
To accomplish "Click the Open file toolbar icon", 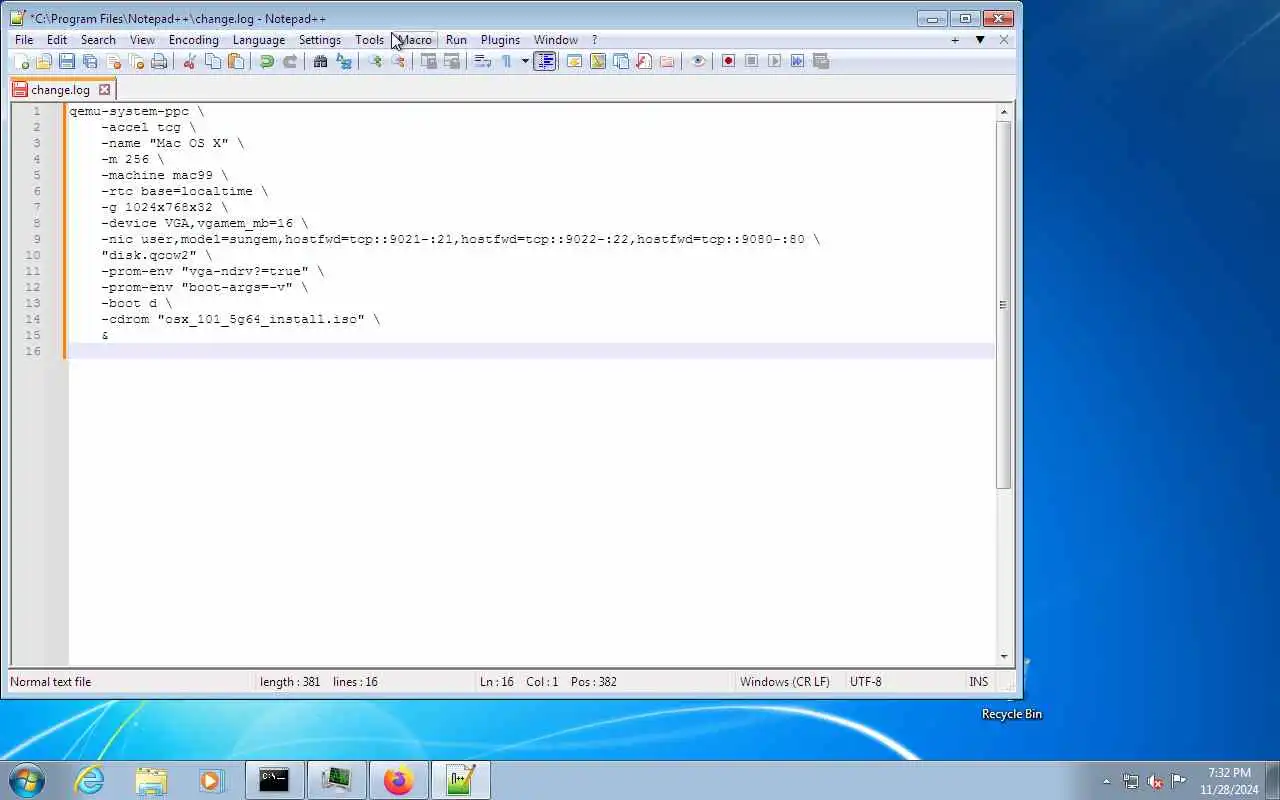I will (x=43, y=61).
